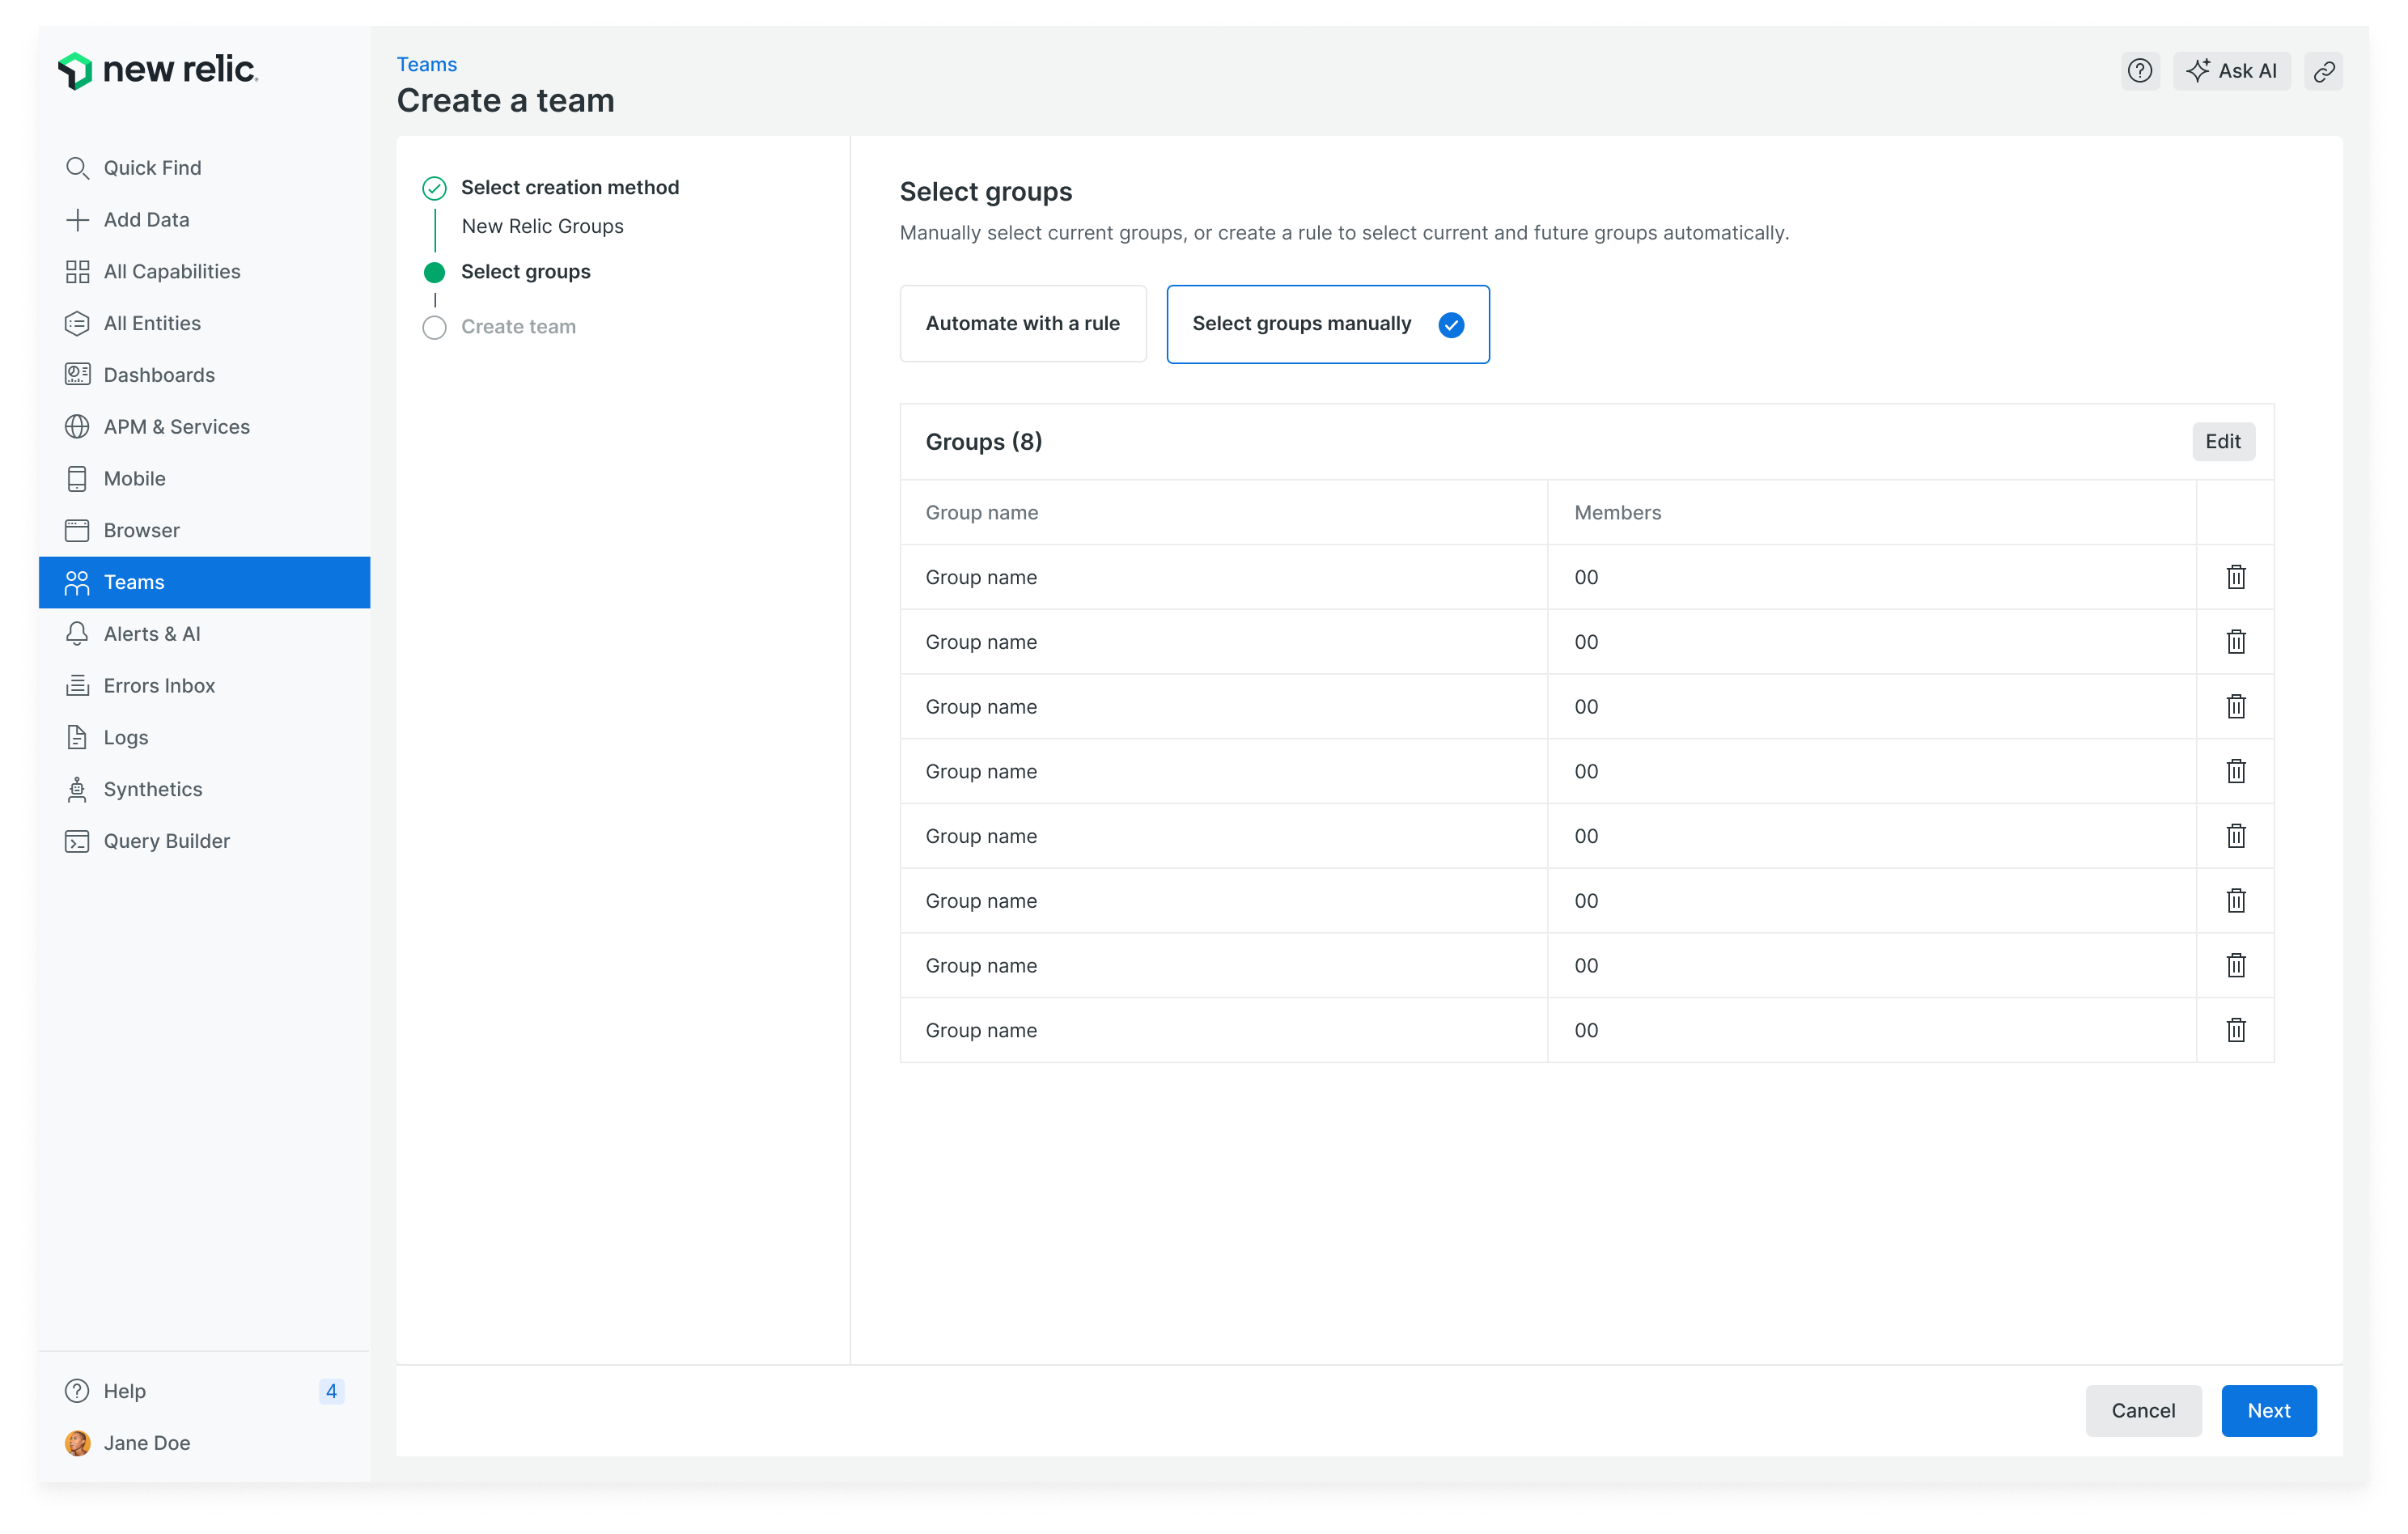
Task: Cancel team creation
Action: pos(2142,1410)
